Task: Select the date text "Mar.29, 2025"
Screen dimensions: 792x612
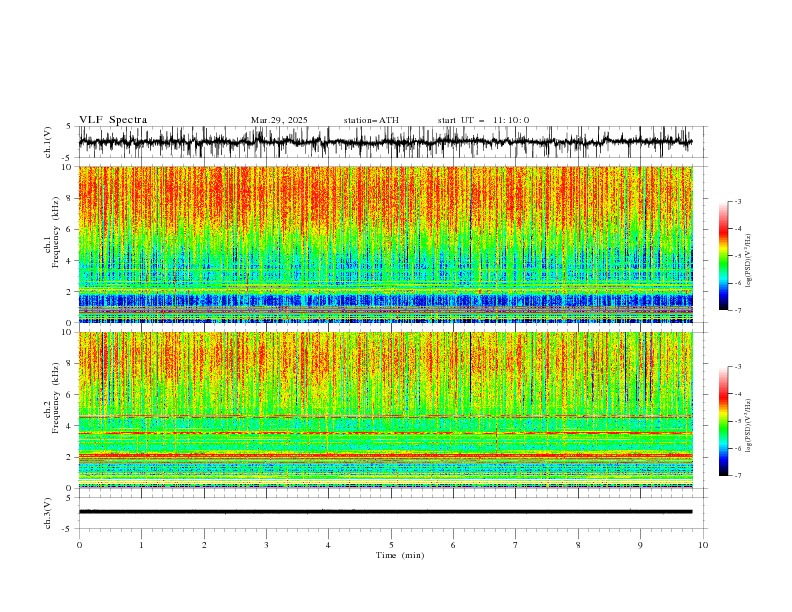Action: point(279,120)
